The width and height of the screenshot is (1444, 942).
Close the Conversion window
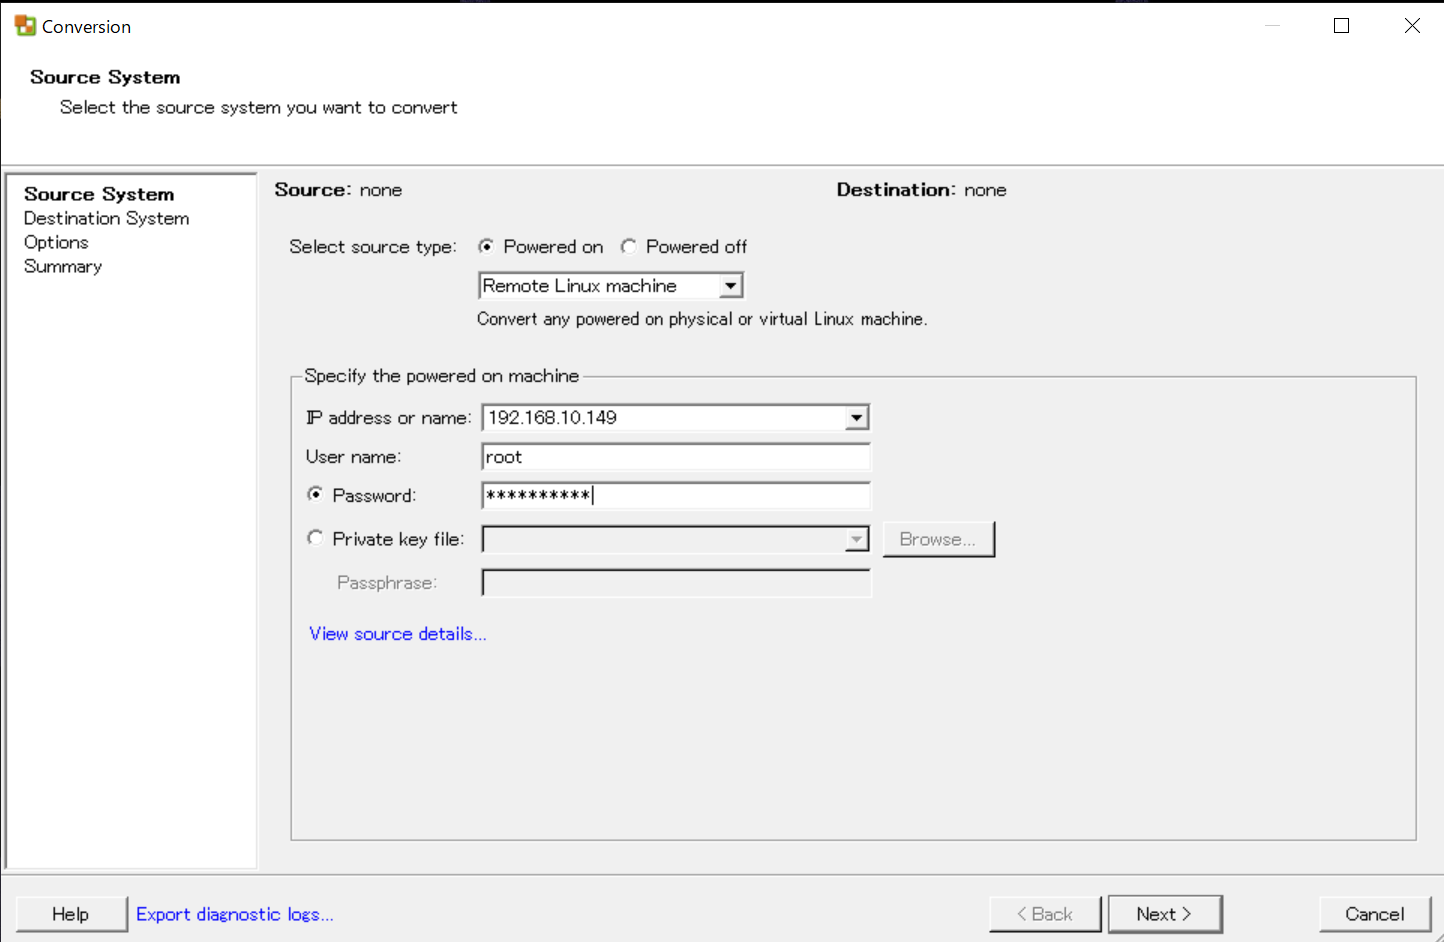click(1412, 26)
